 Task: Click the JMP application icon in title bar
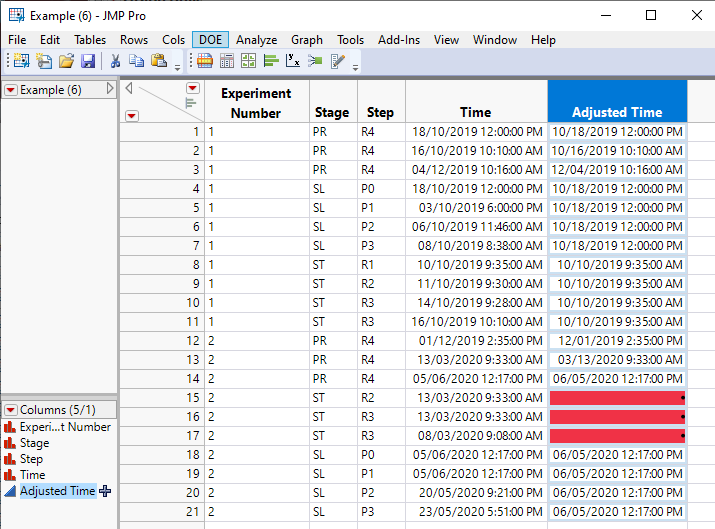pyautogui.click(x=17, y=16)
